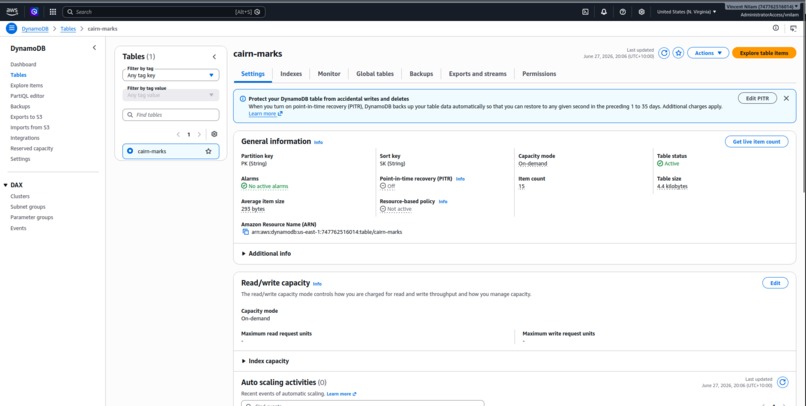Dismiss the PITR info banner
The height and width of the screenshot is (406, 806).
(786, 98)
